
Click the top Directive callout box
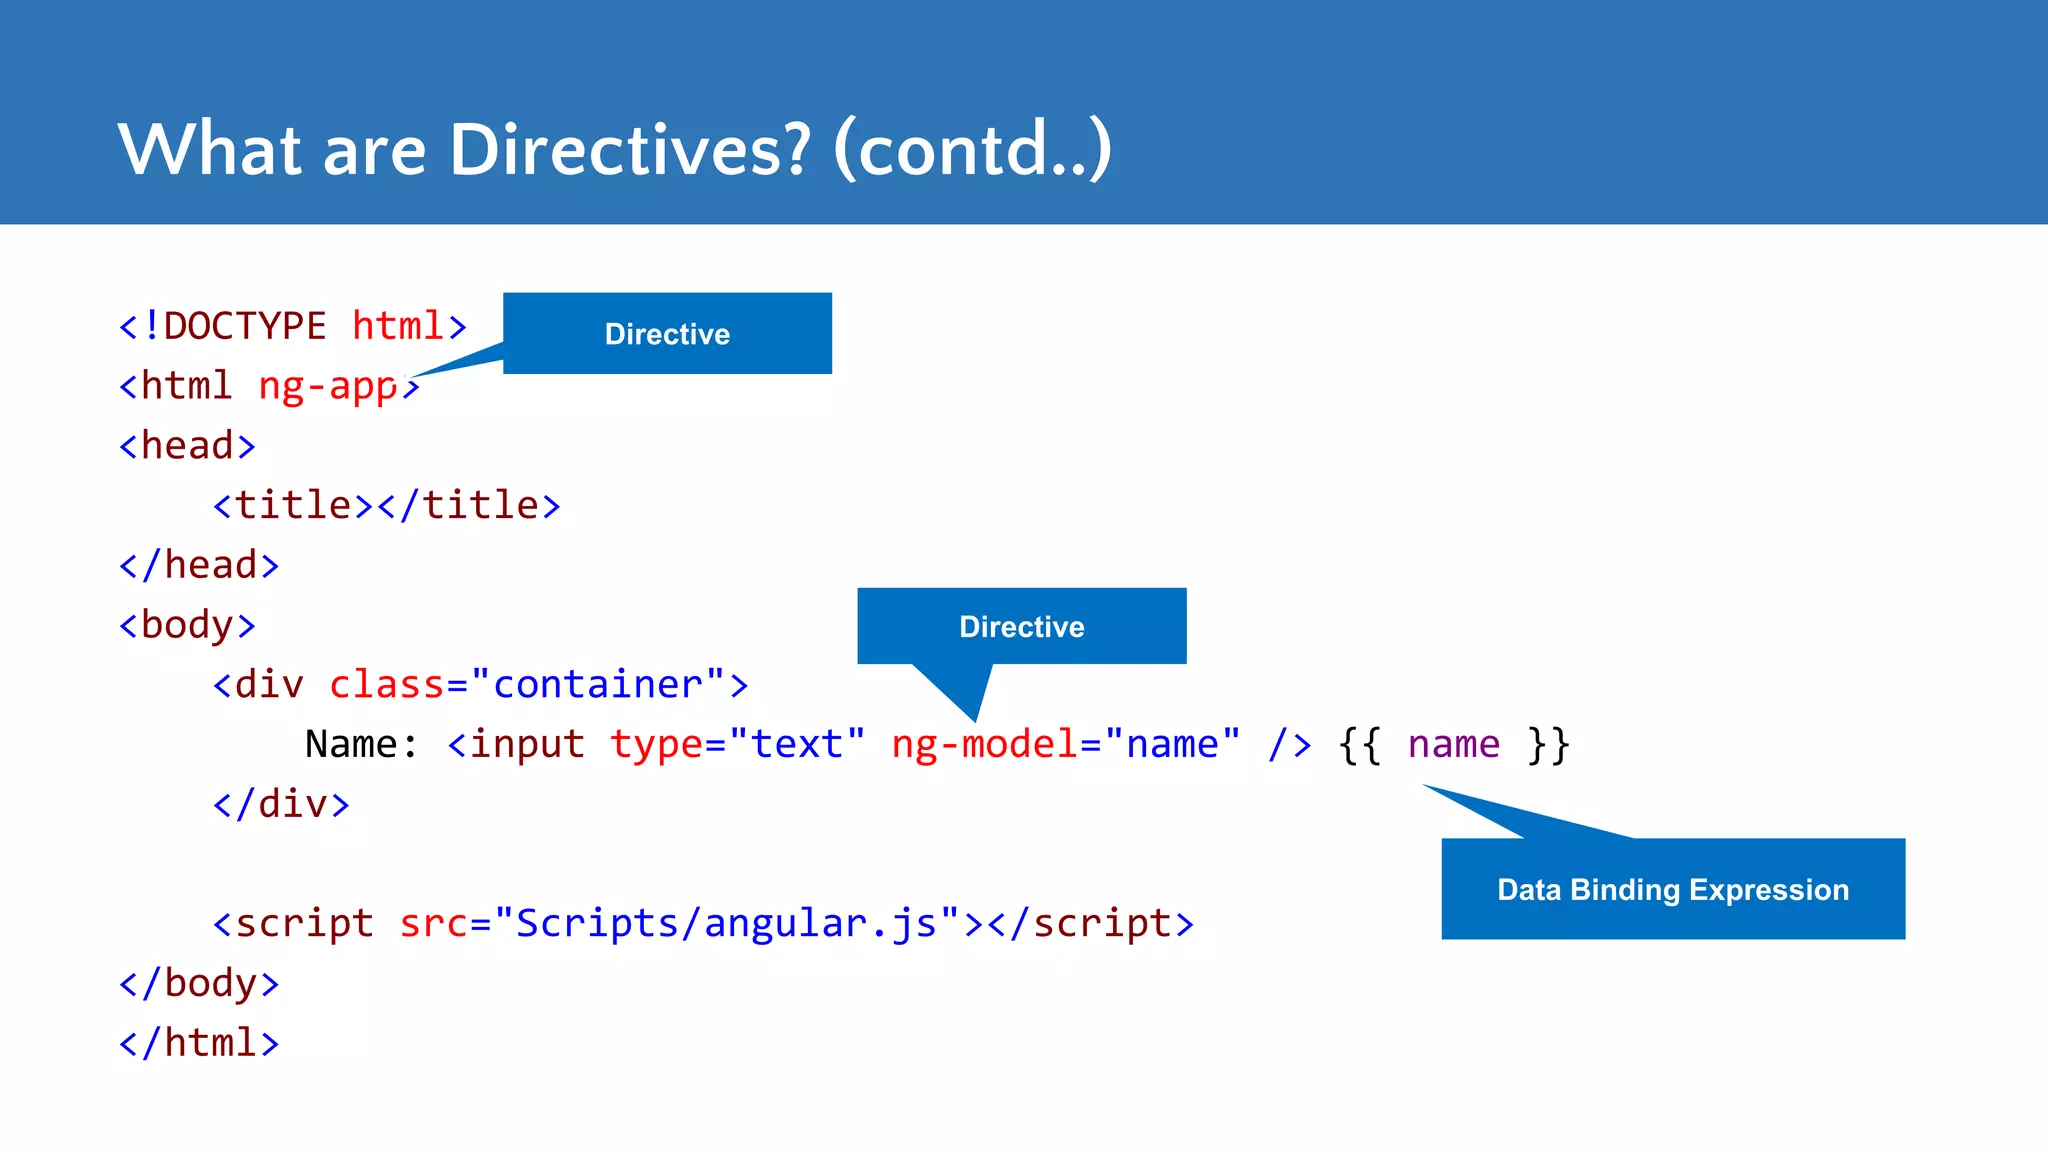click(667, 334)
